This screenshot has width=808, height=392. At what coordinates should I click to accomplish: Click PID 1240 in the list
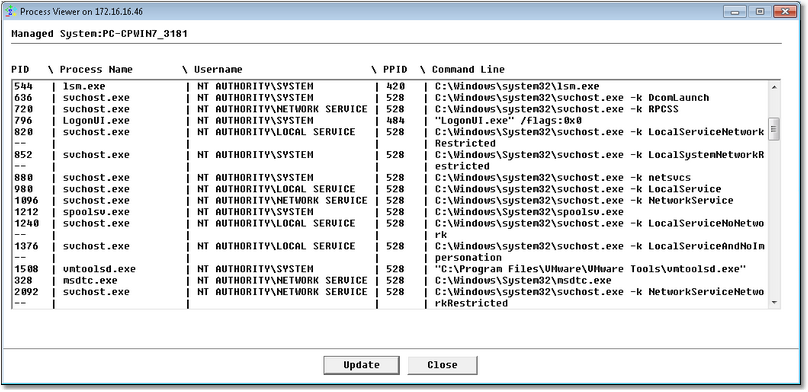click(26, 223)
